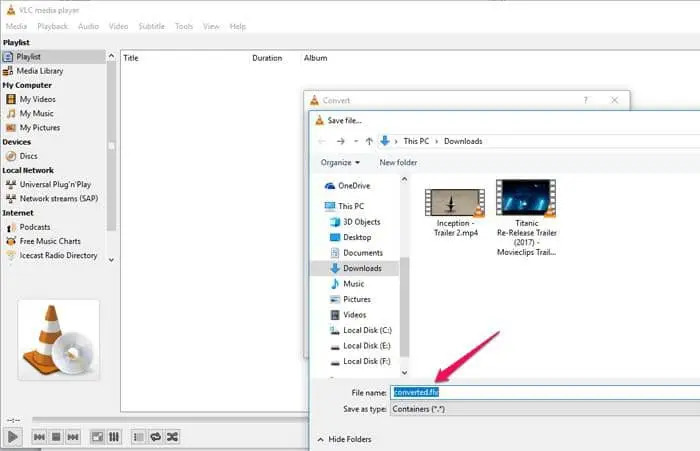Viewport: 700px width, 451px height.
Task: Click the New folder button
Action: [398, 162]
